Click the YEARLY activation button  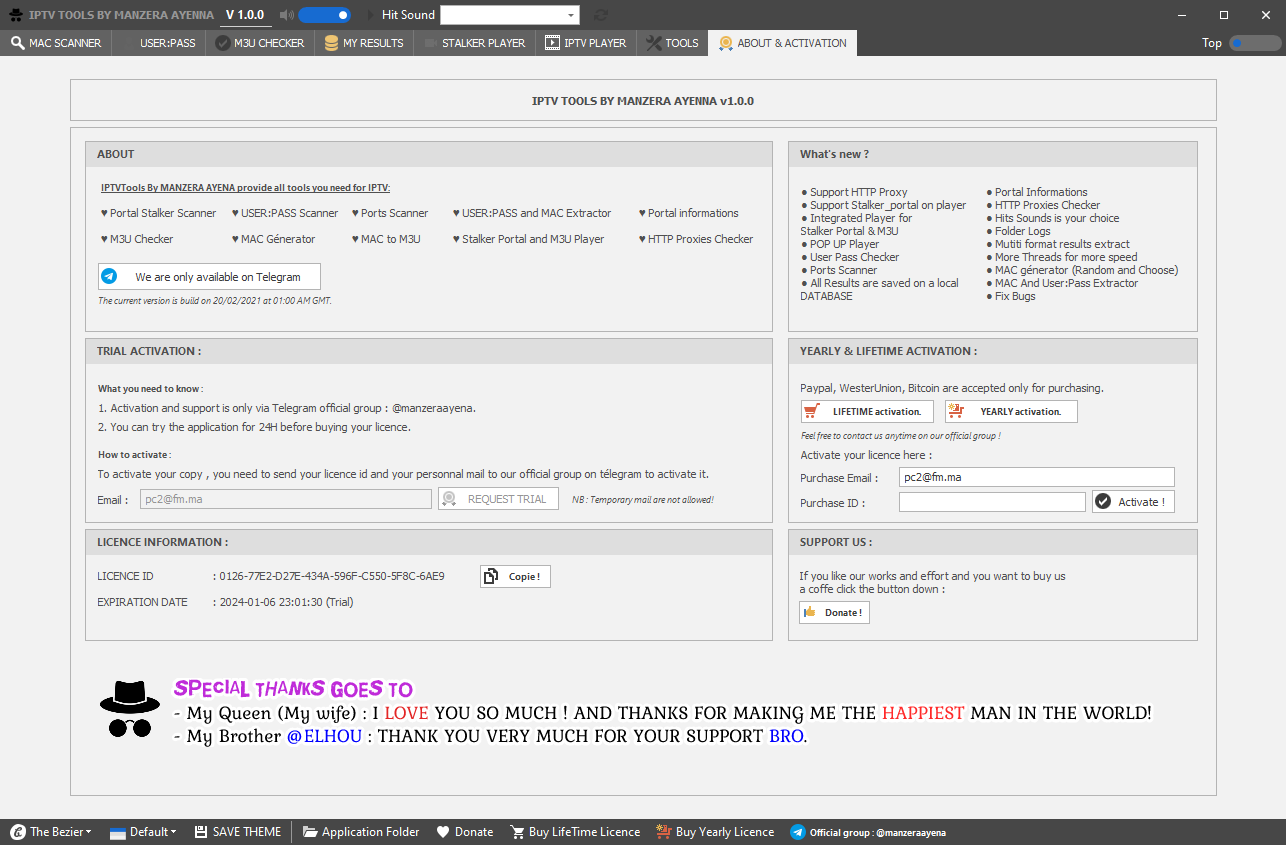coord(1011,411)
